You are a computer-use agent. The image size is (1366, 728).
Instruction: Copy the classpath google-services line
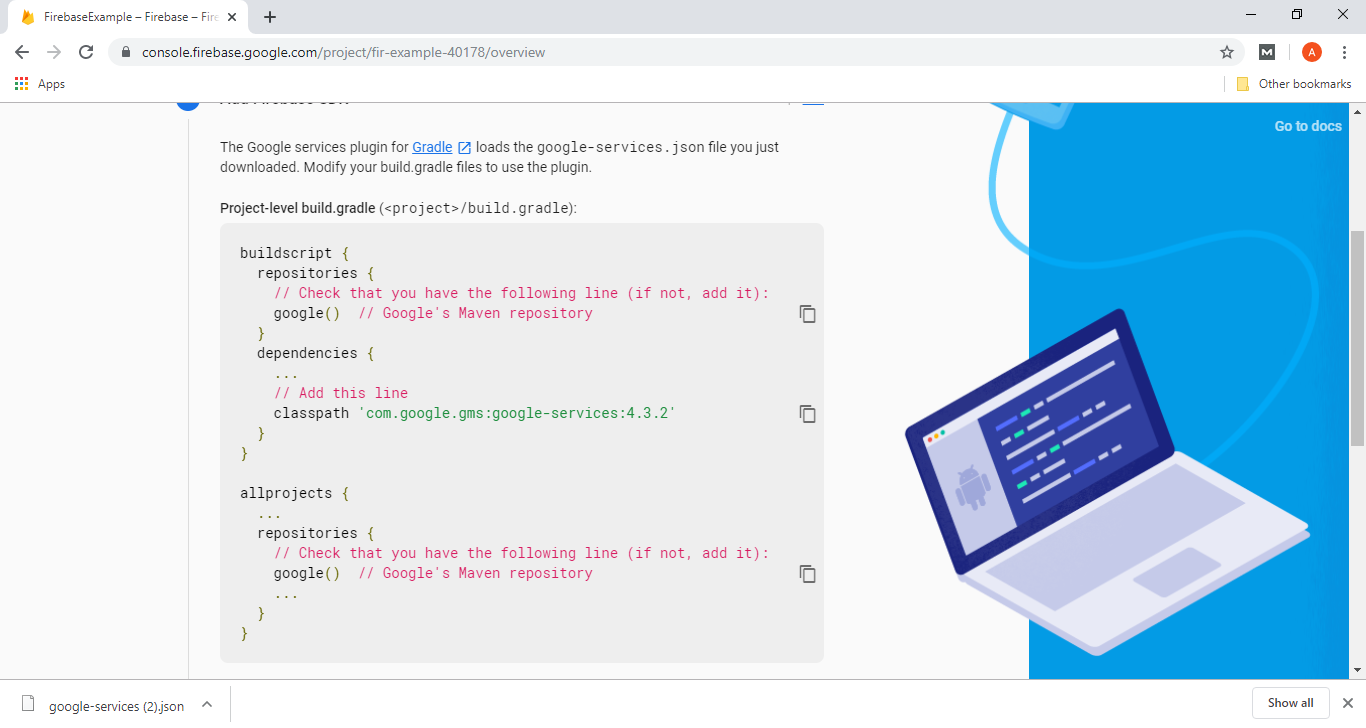pos(808,414)
